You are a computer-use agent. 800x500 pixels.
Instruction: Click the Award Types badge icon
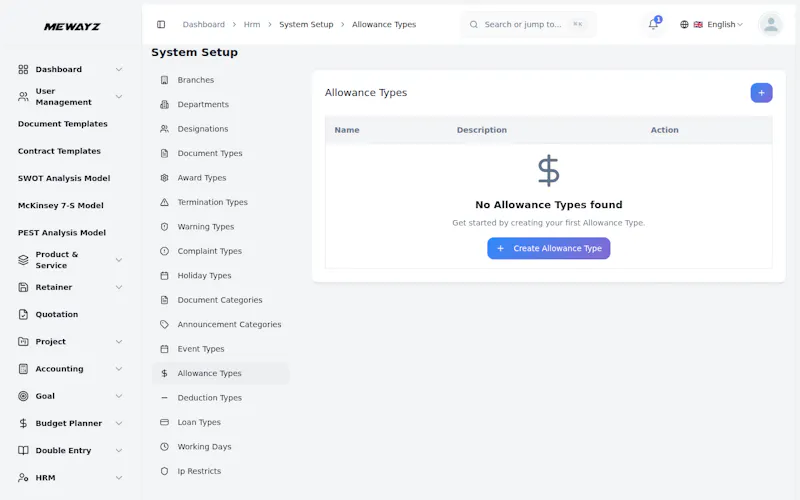coord(164,178)
